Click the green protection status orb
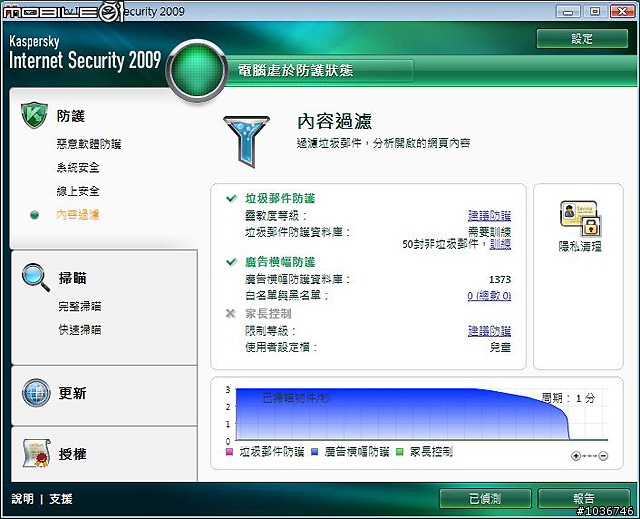The image size is (640, 519). tap(197, 71)
